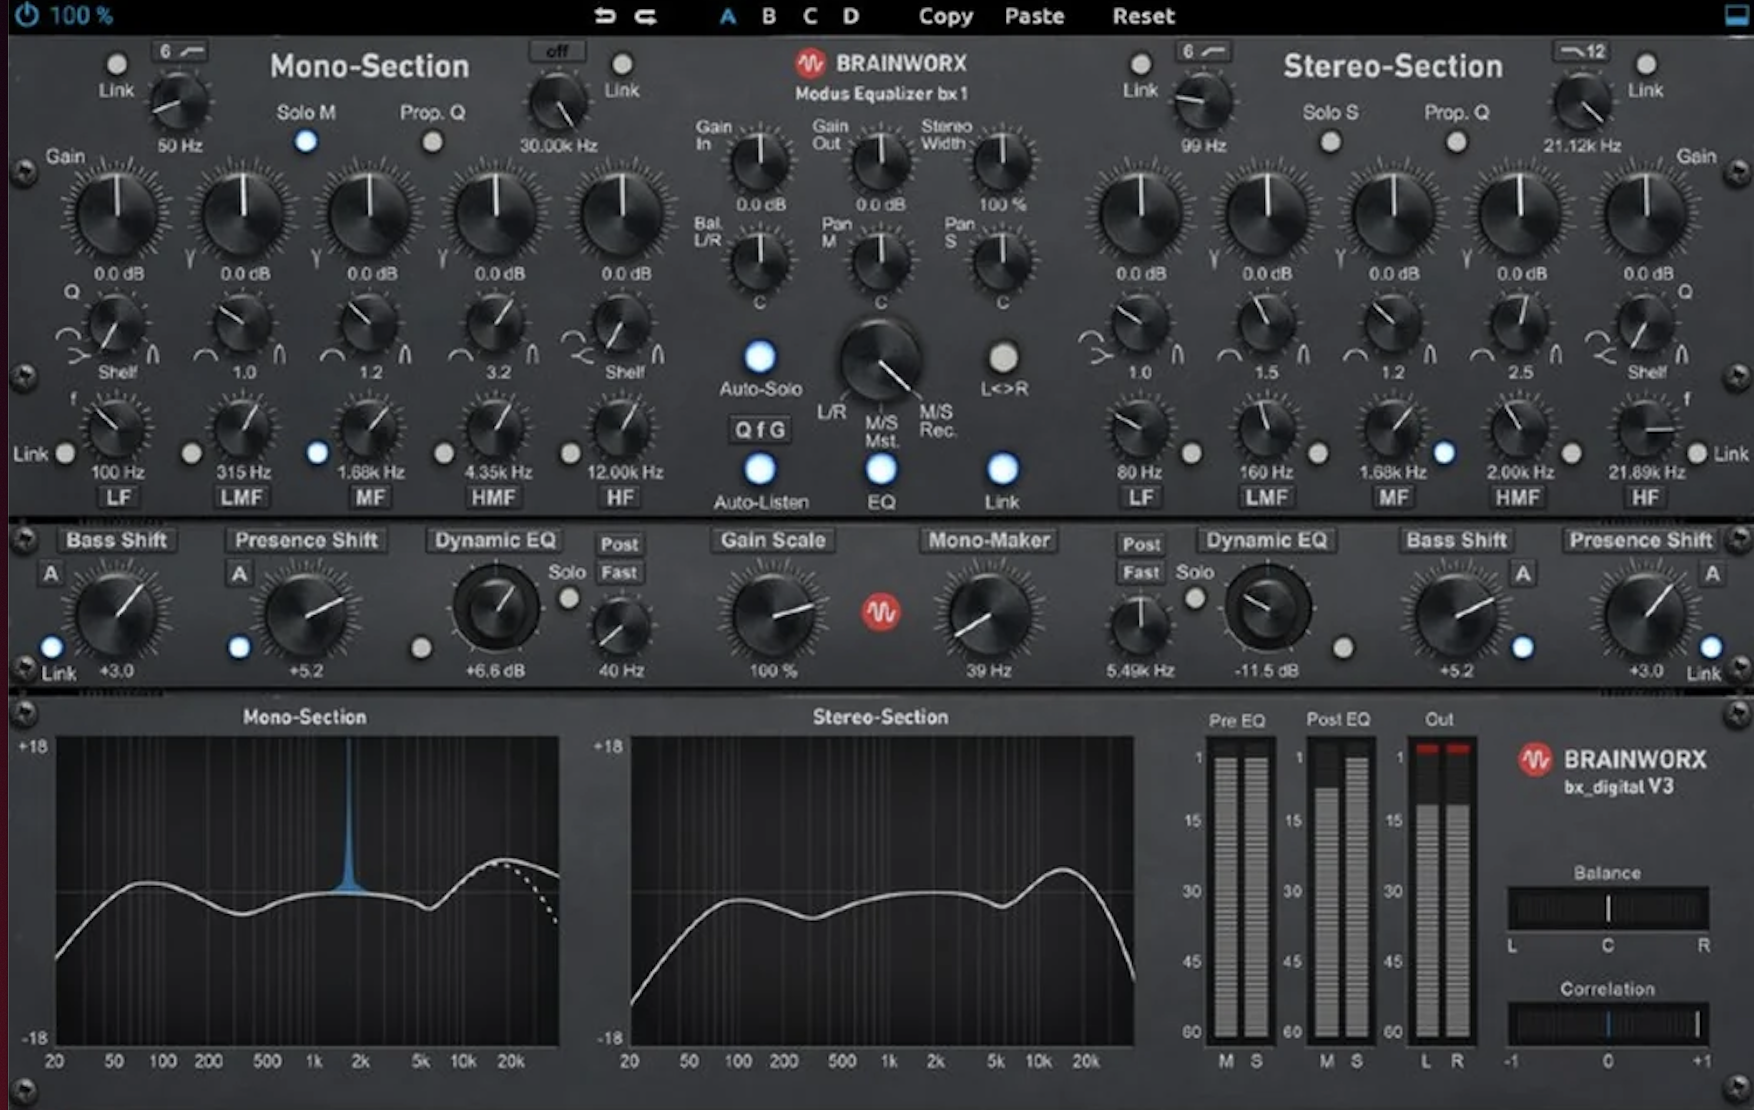Click the Mono LMF band label
Viewport: 1754px width, 1110px height.
coord(242,497)
